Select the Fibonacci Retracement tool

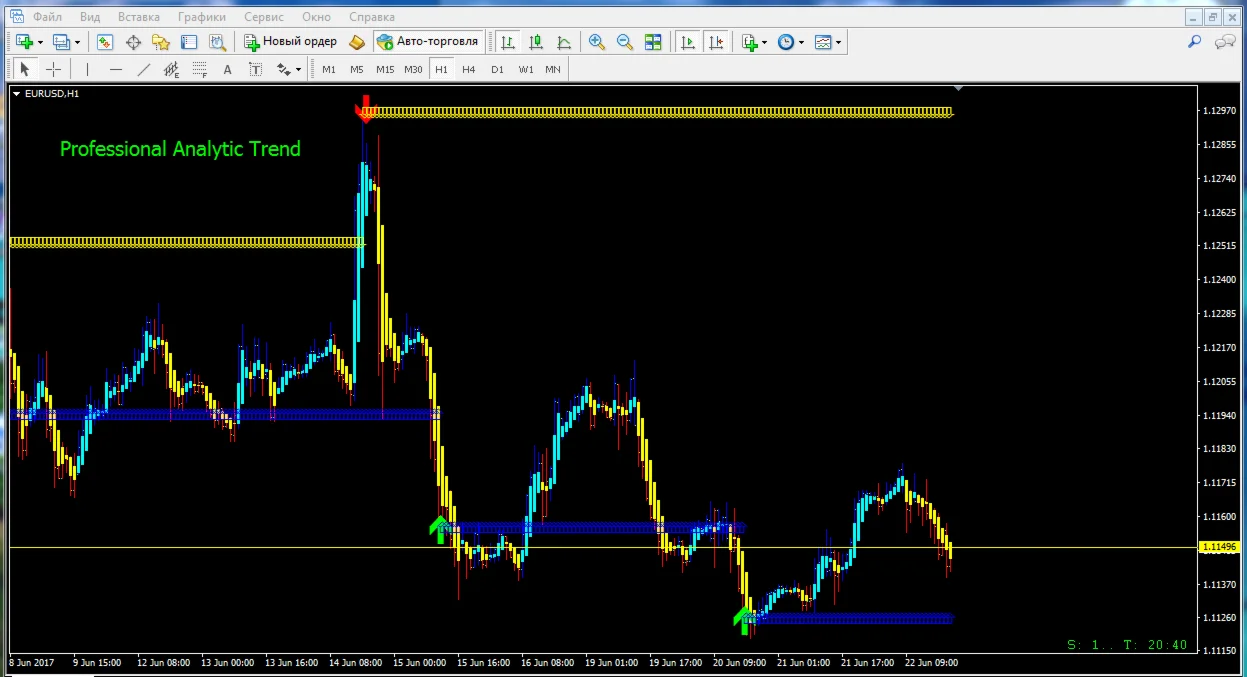pos(200,69)
